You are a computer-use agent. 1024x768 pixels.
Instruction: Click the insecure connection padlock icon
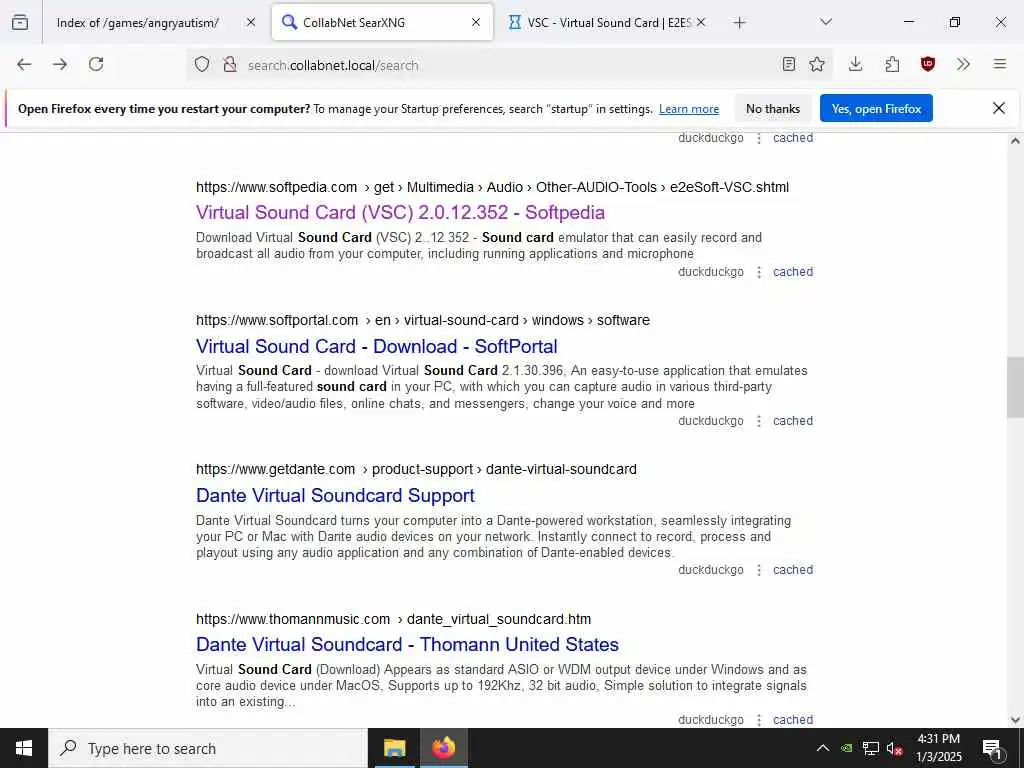tap(229, 64)
